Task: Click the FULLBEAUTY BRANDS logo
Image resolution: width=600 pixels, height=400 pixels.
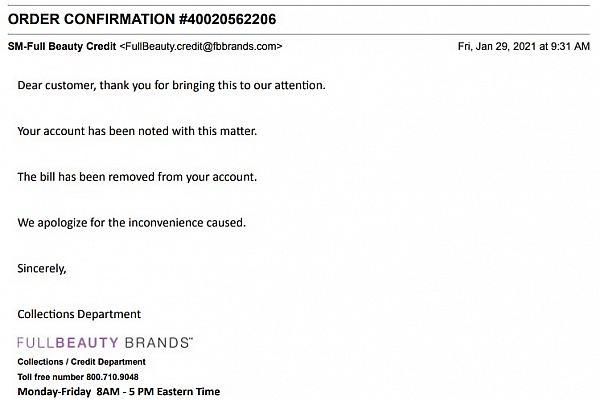Action: coord(105,343)
